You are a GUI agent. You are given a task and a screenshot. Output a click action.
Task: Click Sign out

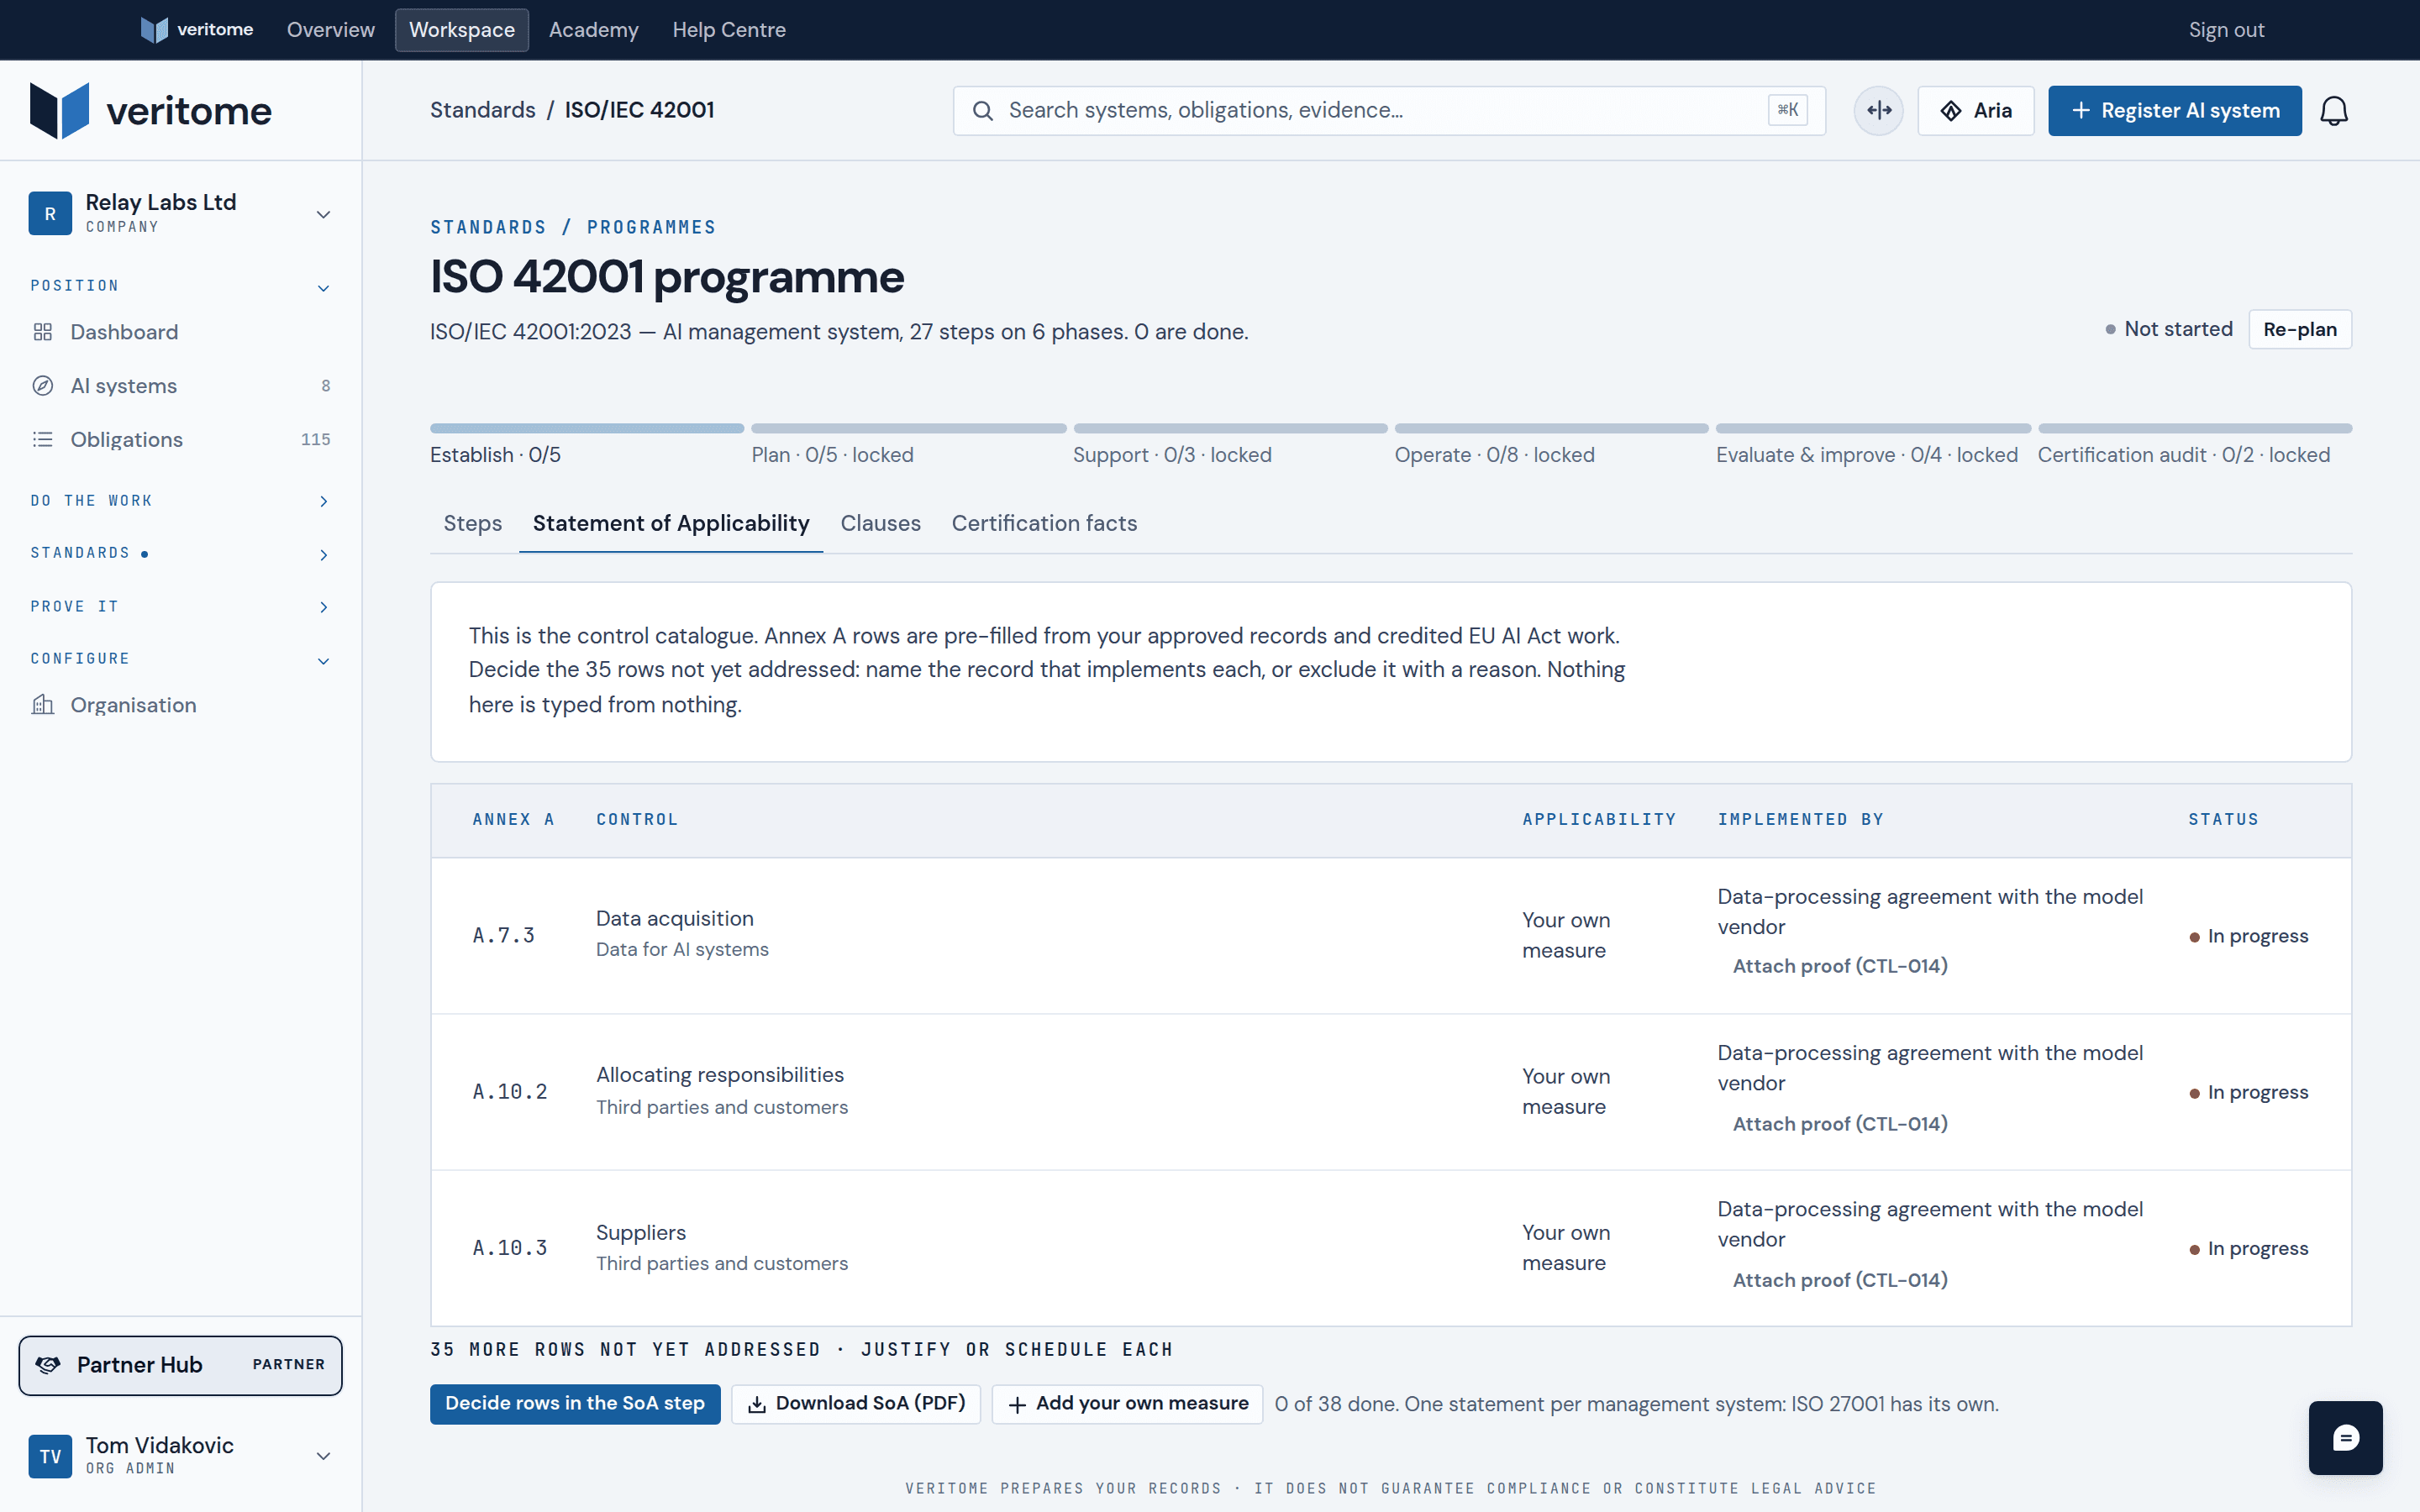tap(2226, 30)
